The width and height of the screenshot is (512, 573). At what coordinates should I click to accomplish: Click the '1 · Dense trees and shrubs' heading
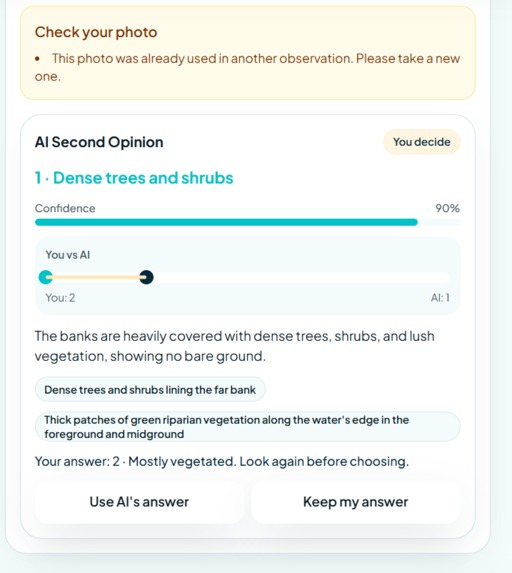pos(134,178)
